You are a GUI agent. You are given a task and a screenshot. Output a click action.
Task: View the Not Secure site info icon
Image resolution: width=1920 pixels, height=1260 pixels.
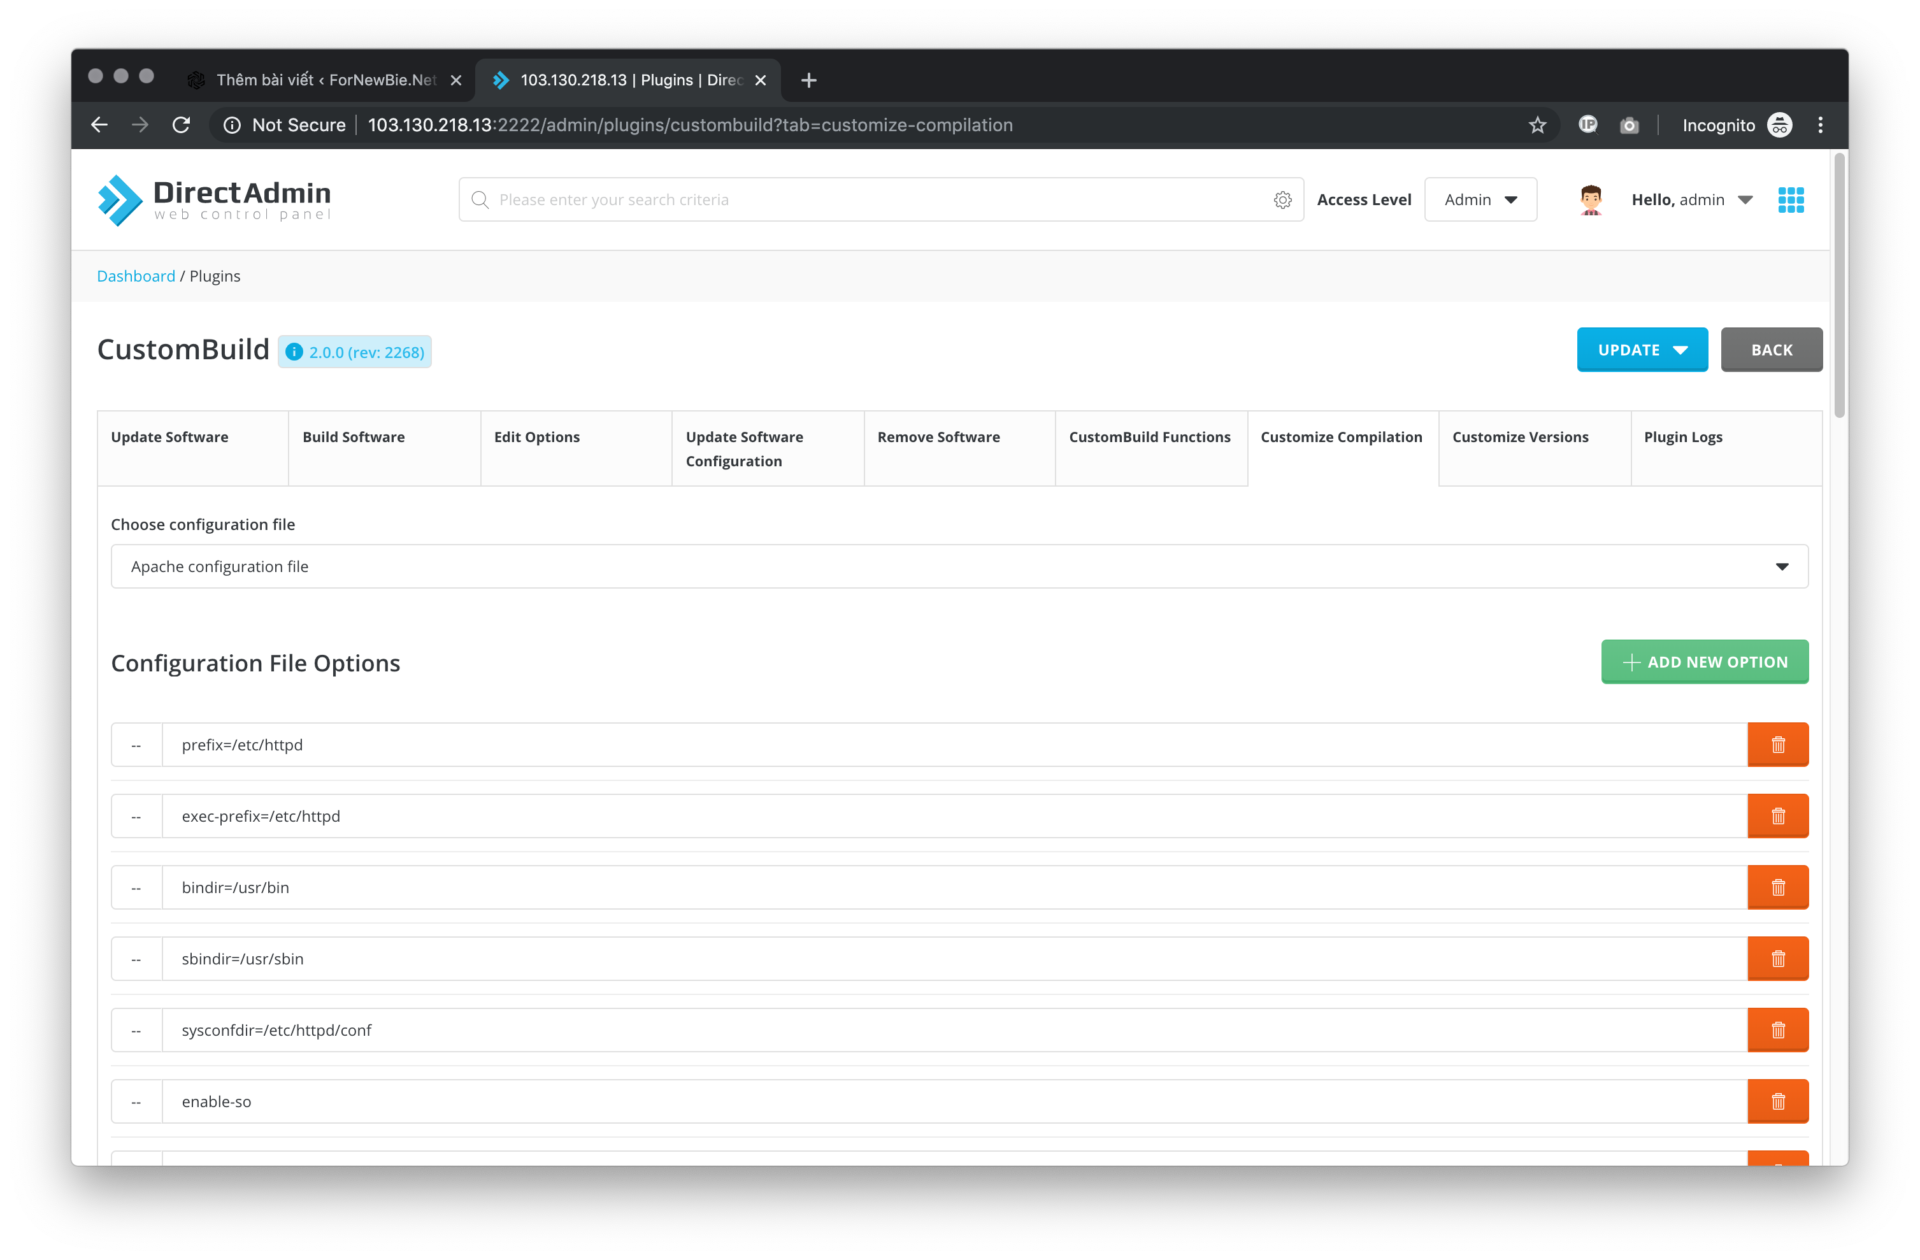pyautogui.click(x=232, y=125)
